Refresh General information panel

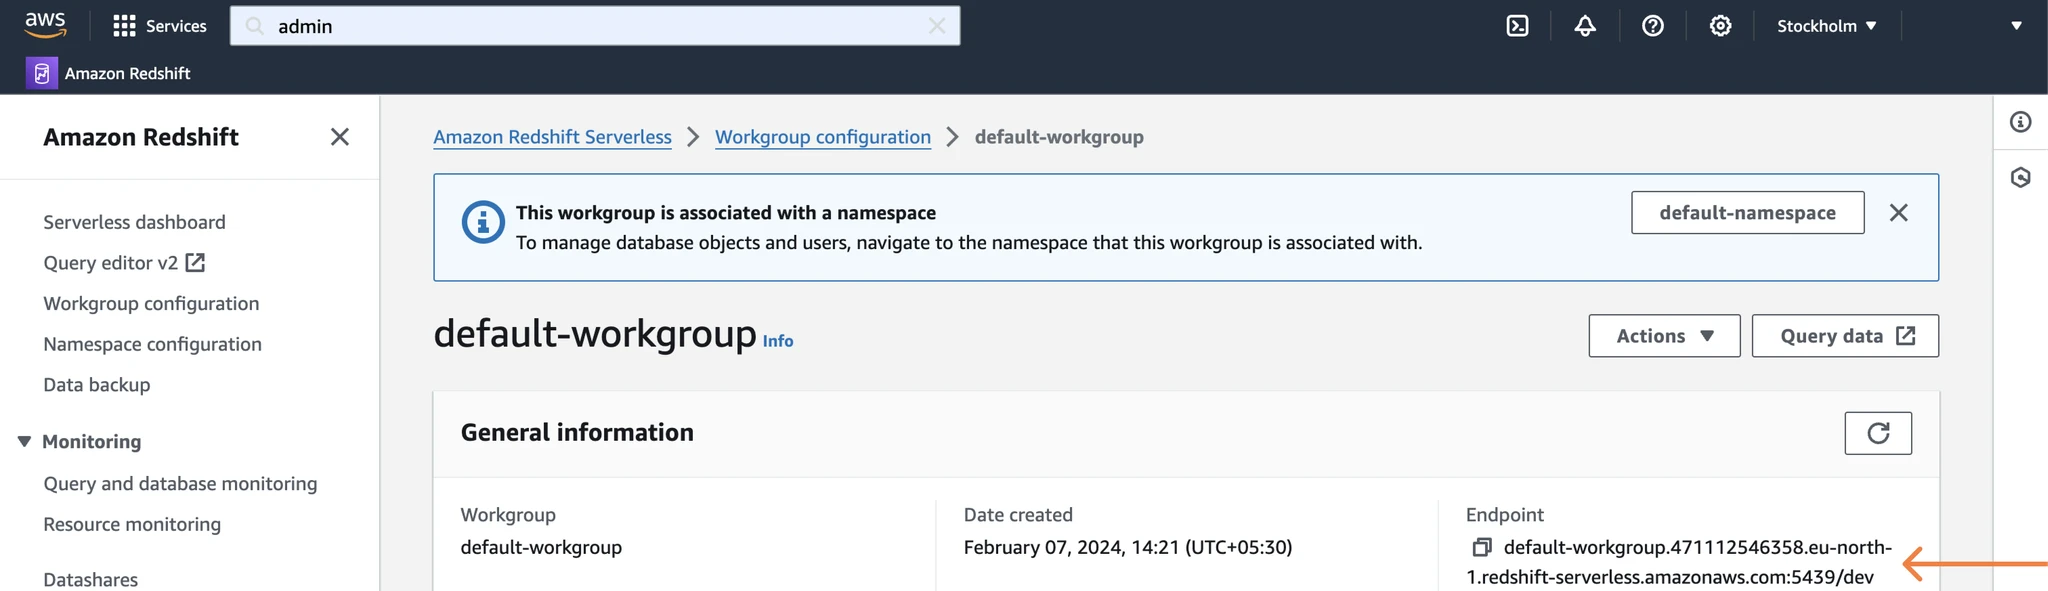tap(1878, 433)
